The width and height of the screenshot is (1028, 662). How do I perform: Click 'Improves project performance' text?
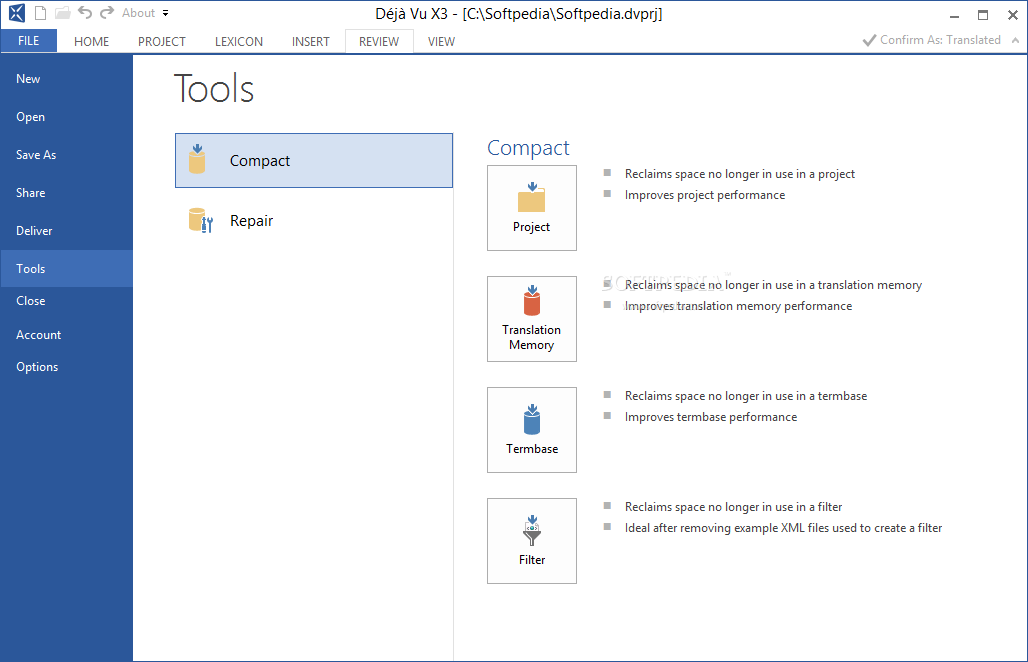point(705,195)
